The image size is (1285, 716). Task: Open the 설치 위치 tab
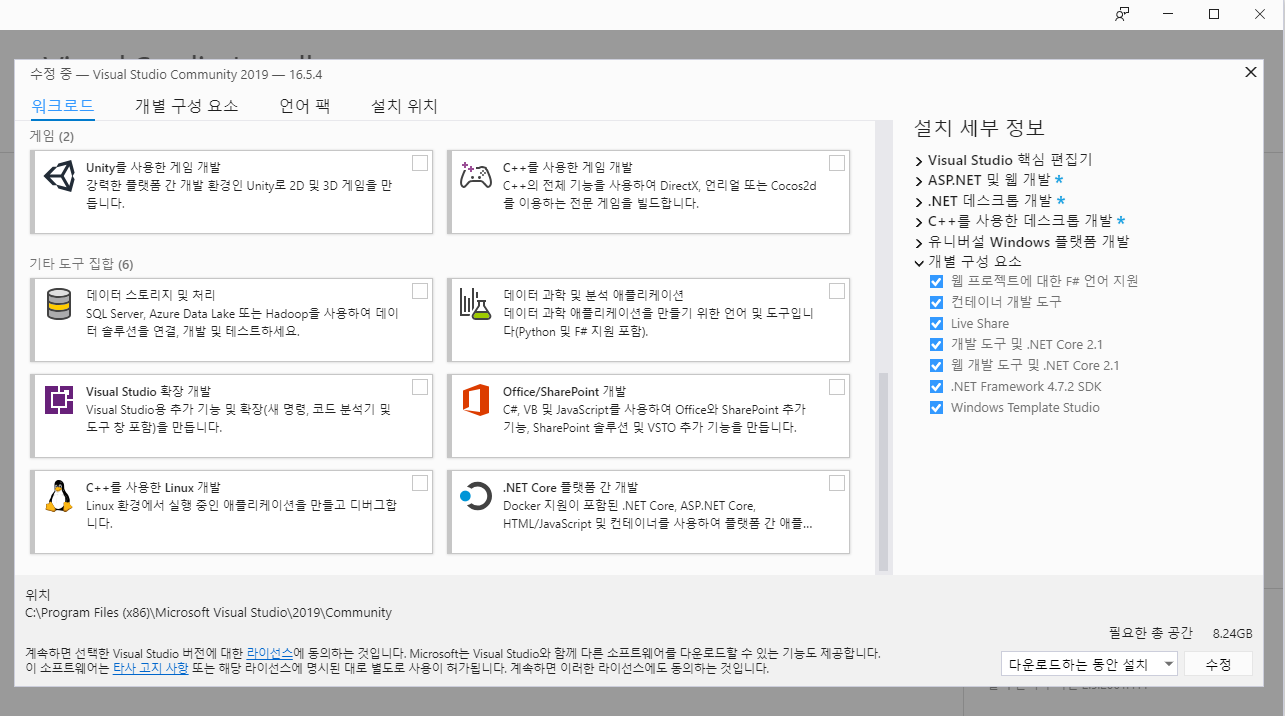(404, 106)
